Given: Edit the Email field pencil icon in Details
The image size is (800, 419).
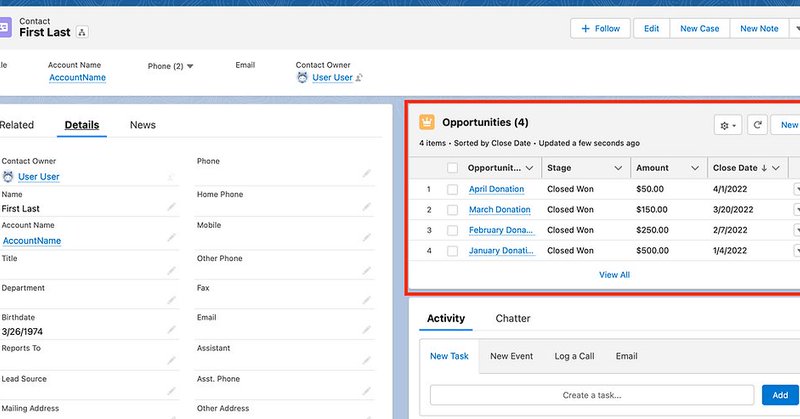Looking at the screenshot, I should [x=366, y=330].
